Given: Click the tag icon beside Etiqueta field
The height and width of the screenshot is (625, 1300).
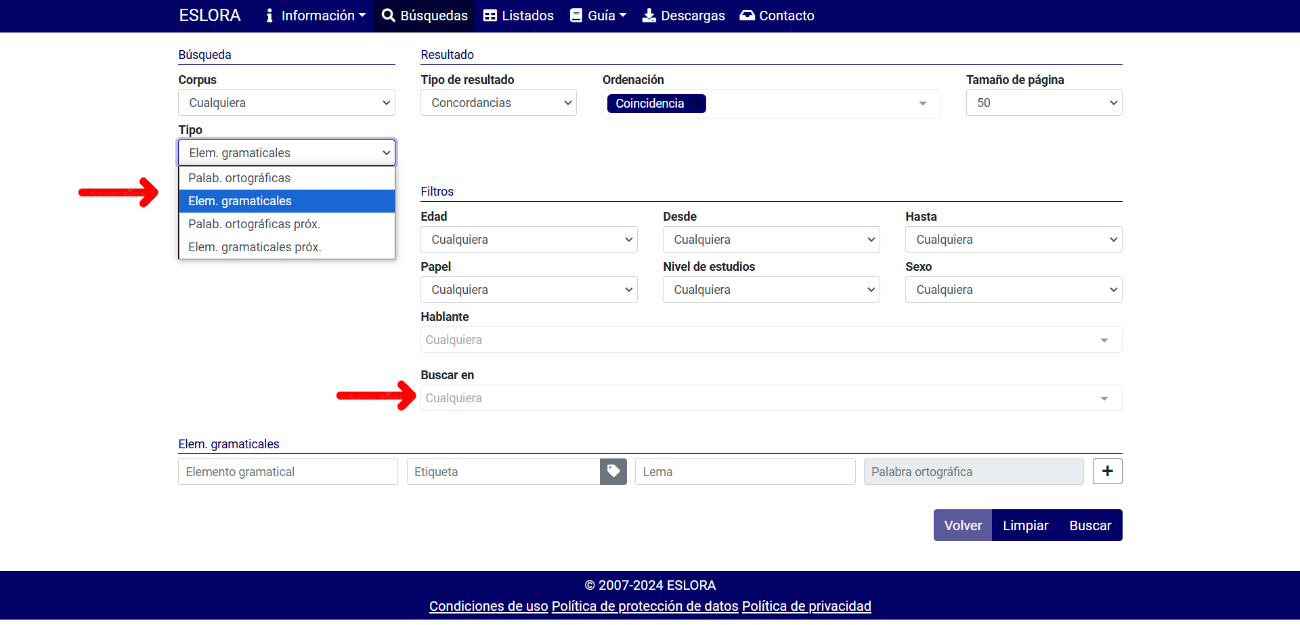Looking at the screenshot, I should (x=613, y=472).
